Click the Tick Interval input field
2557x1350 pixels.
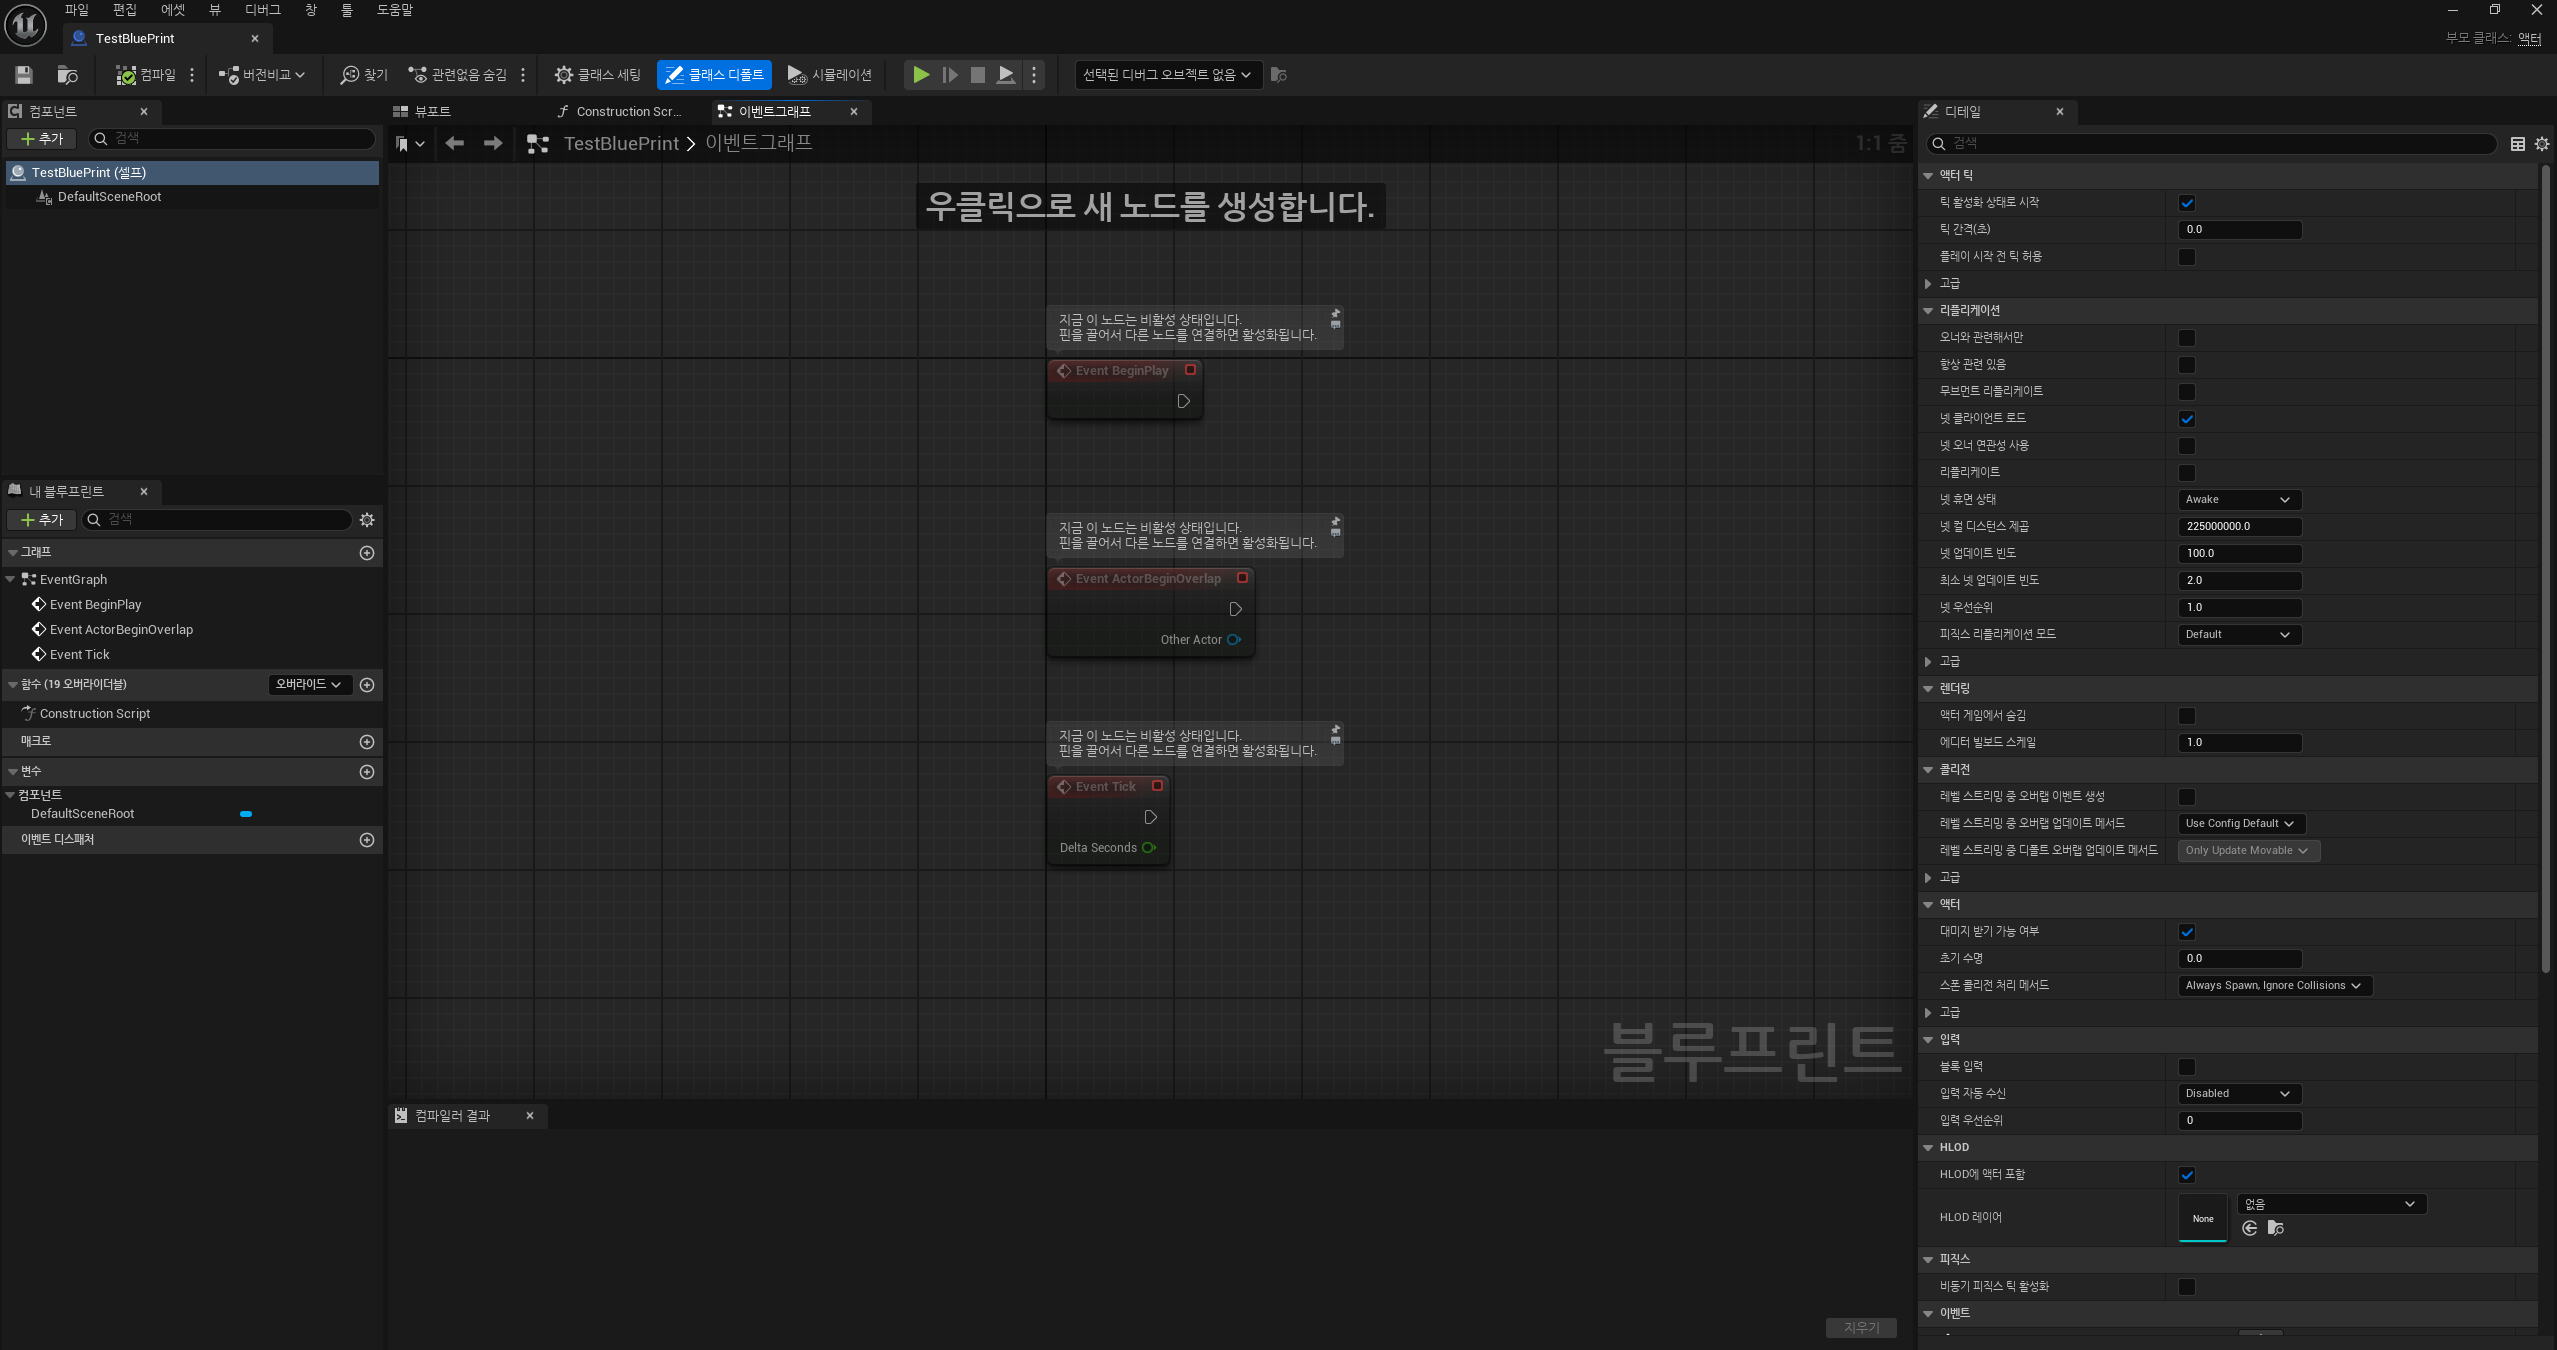click(2238, 230)
